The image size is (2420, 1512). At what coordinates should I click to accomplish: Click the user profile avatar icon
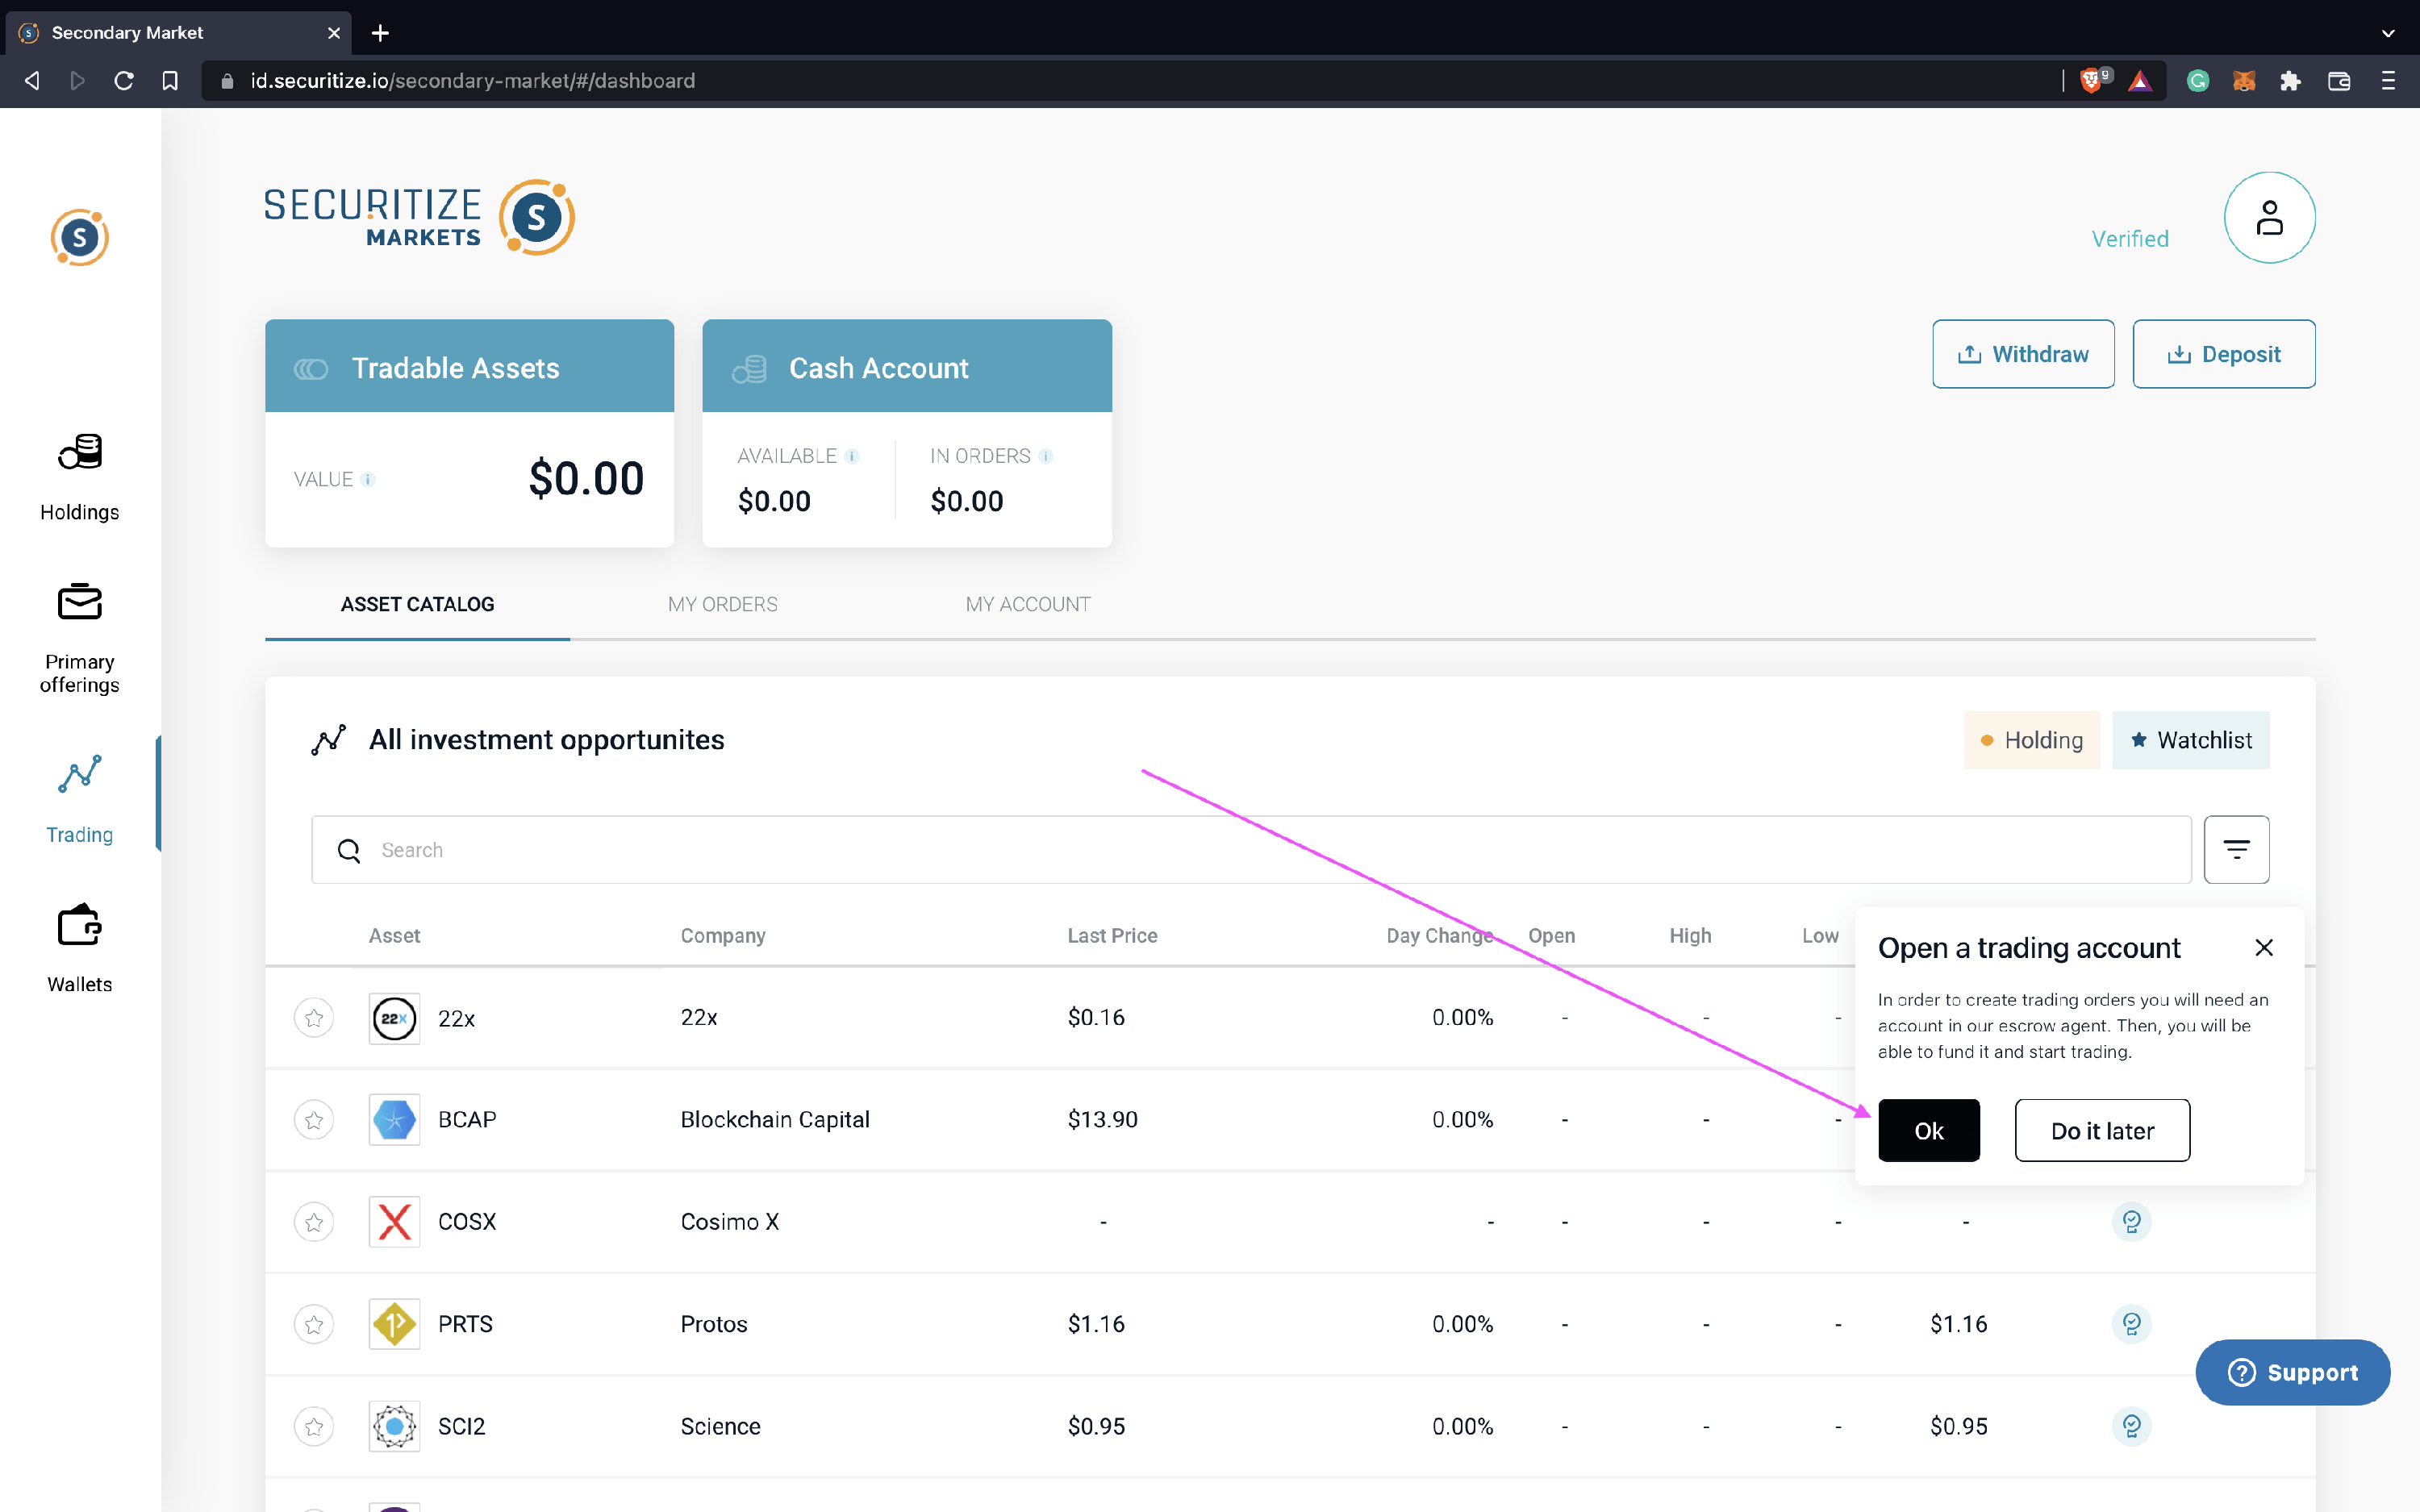pyautogui.click(x=2268, y=217)
